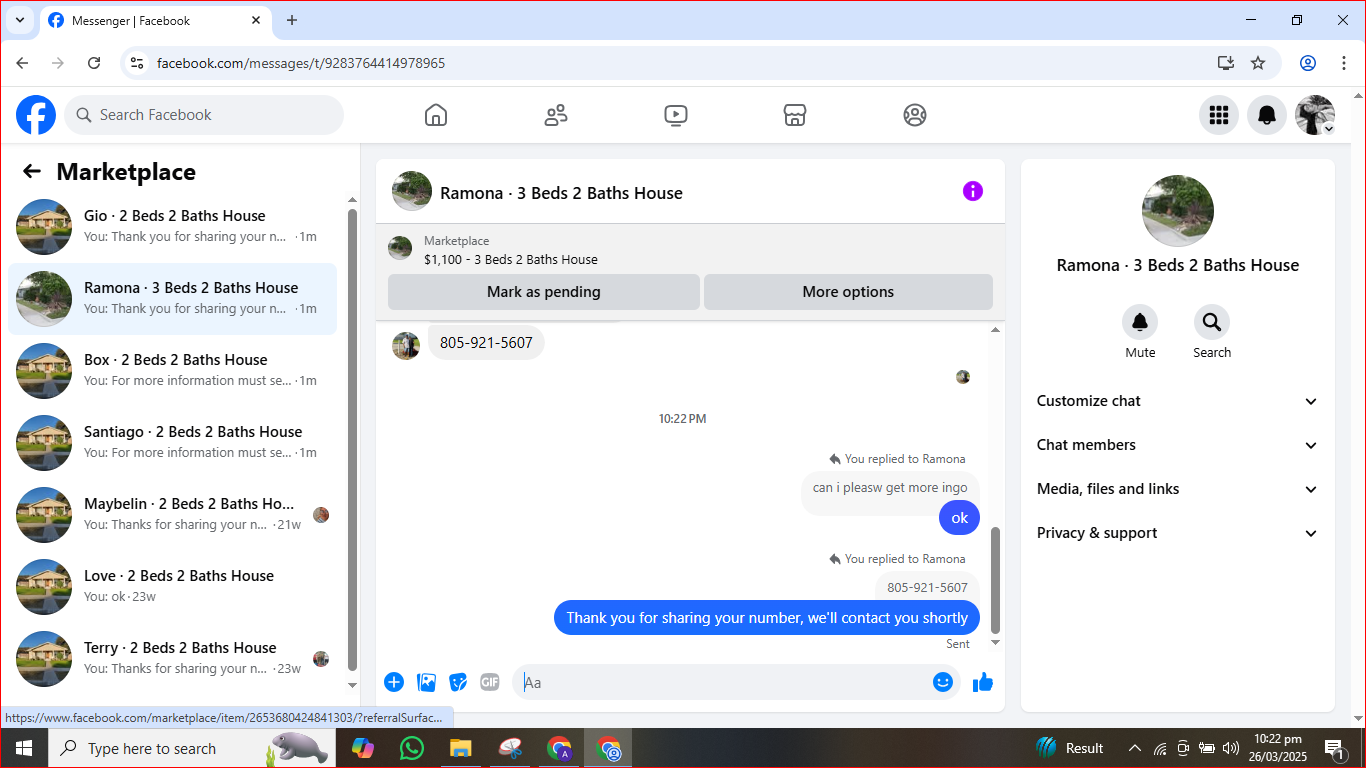The height and width of the screenshot is (768, 1366).
Task: Open the Menu grid icon
Action: pyautogui.click(x=1219, y=115)
